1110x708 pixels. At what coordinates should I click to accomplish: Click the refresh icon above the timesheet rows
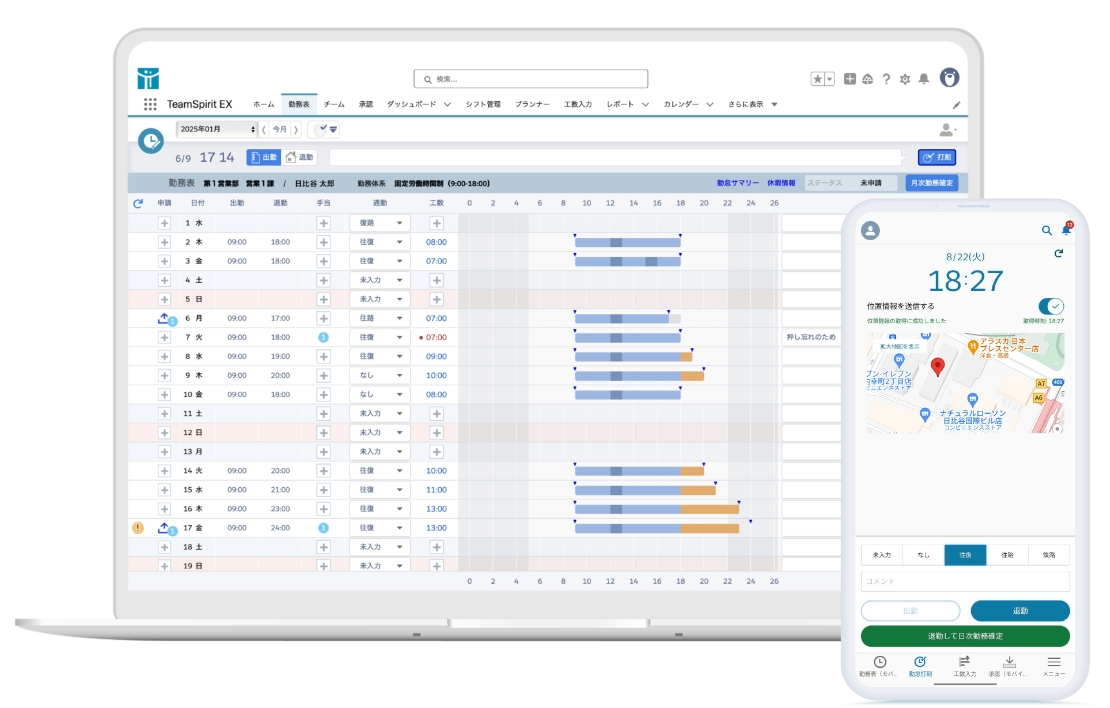pyautogui.click(x=138, y=203)
